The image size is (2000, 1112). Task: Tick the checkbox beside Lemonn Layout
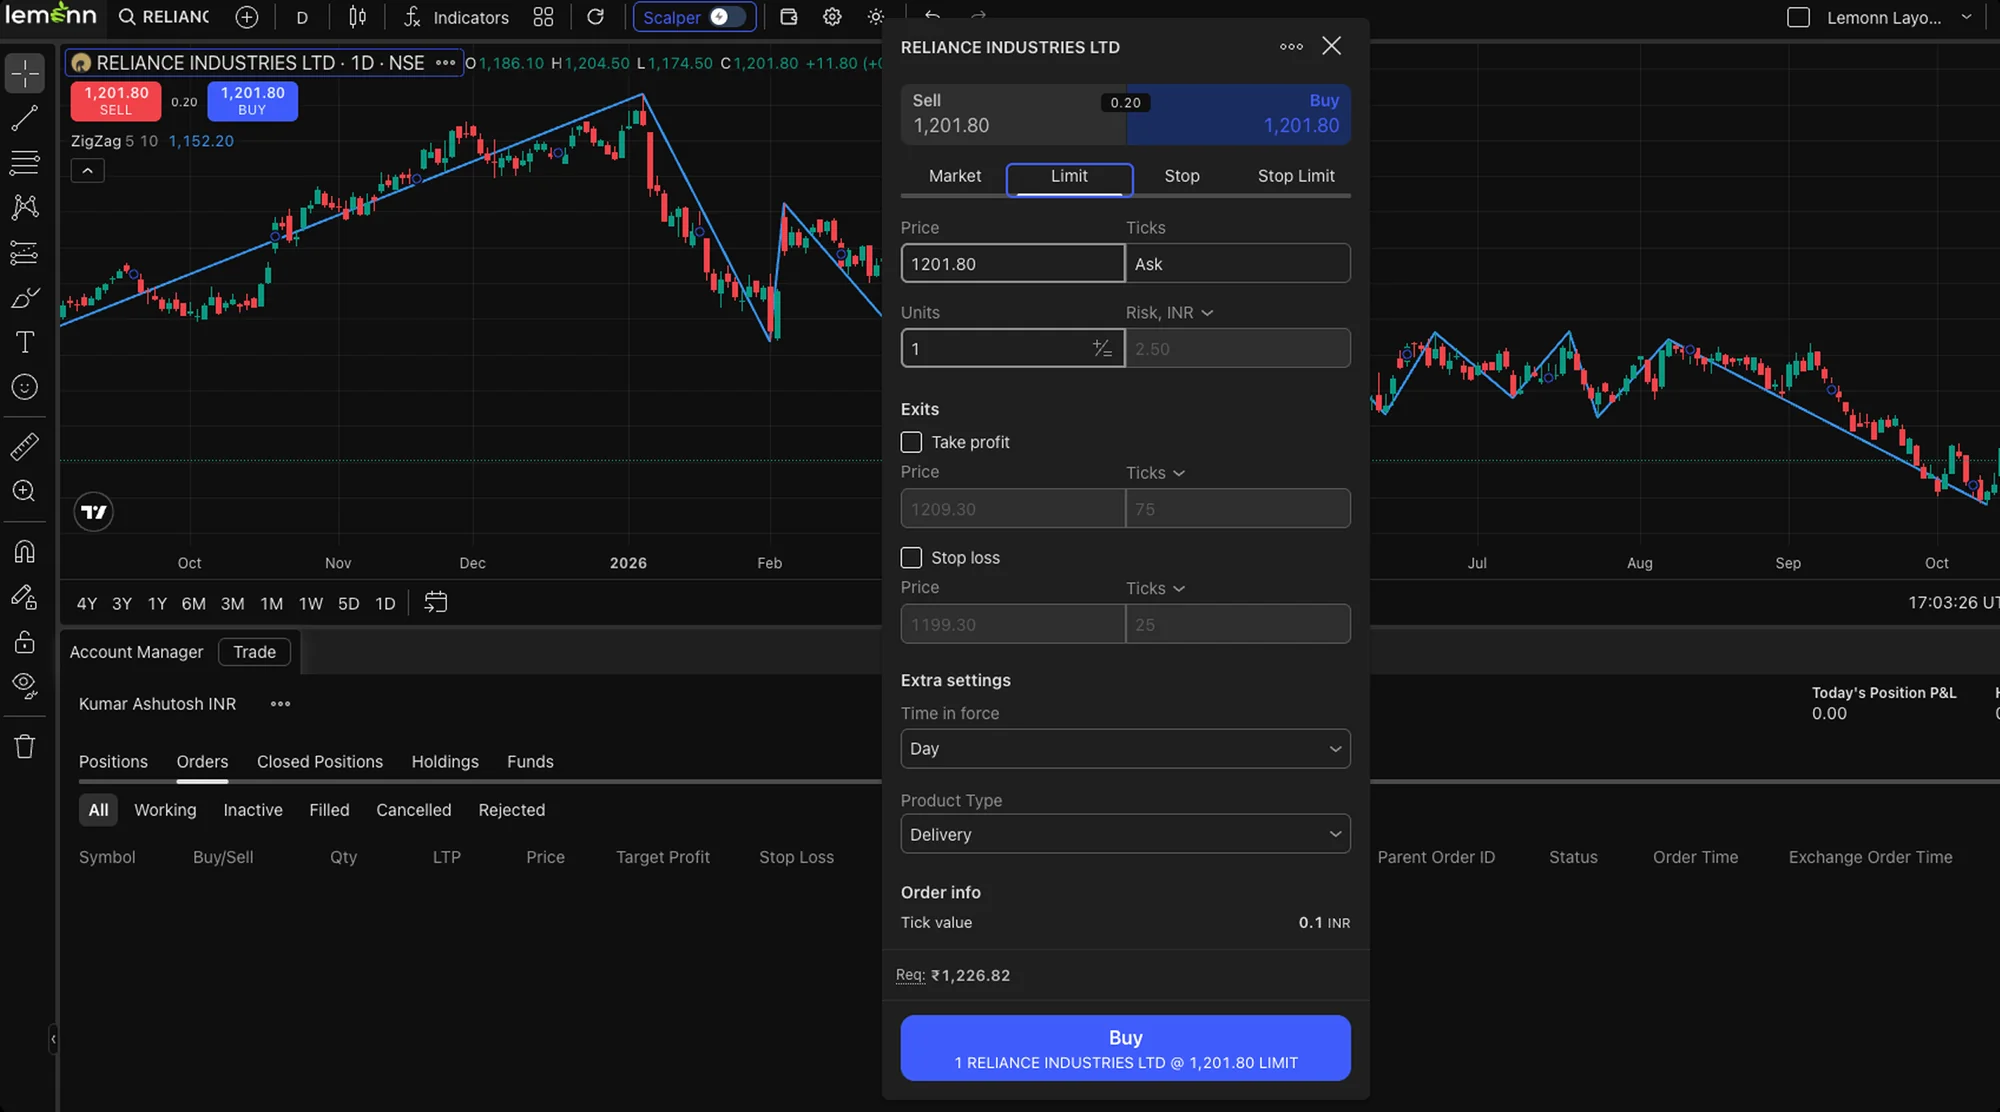click(1798, 17)
